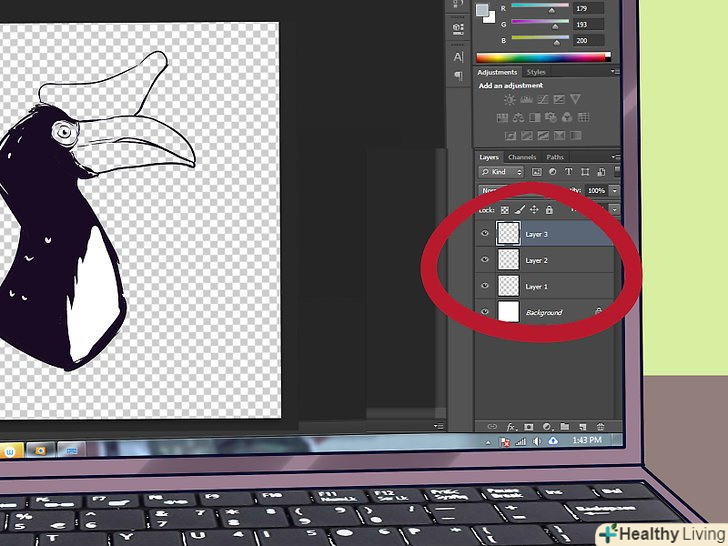Add a Selective Color adjustment
This screenshot has height=546, width=728.
[x=559, y=136]
